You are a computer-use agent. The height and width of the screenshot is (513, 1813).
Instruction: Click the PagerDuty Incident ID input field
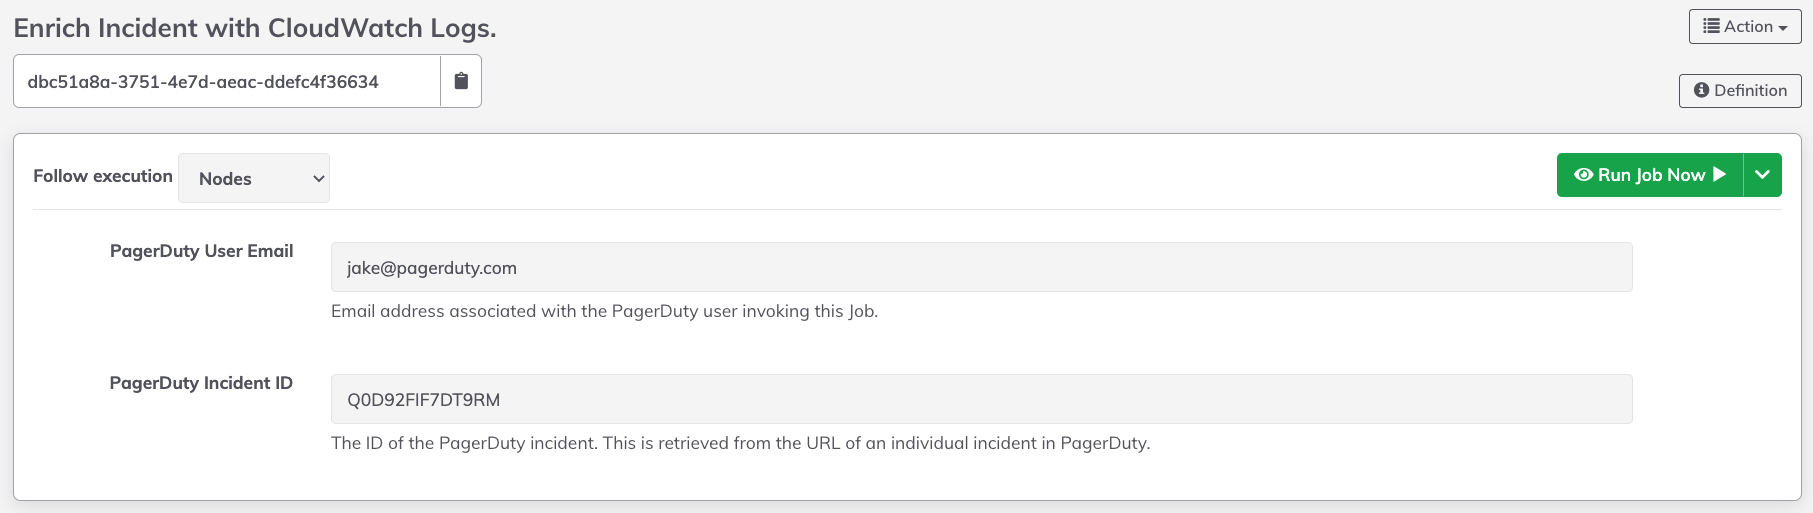[x=981, y=399]
